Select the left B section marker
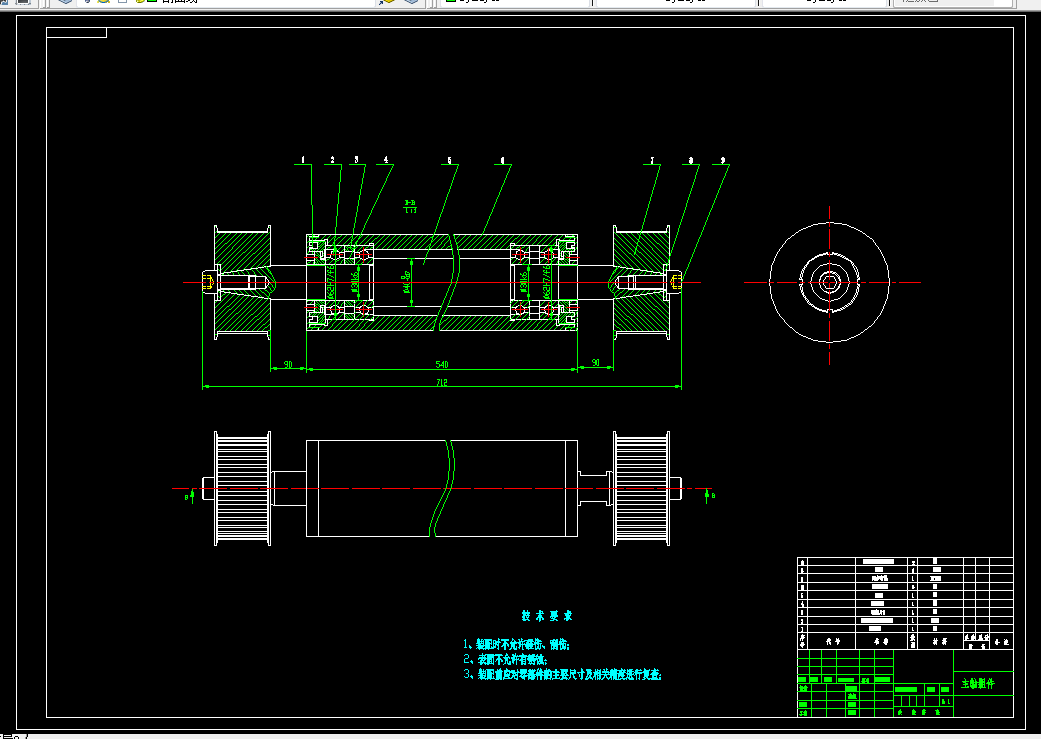1041x739 pixels. pyautogui.click(x=189, y=496)
